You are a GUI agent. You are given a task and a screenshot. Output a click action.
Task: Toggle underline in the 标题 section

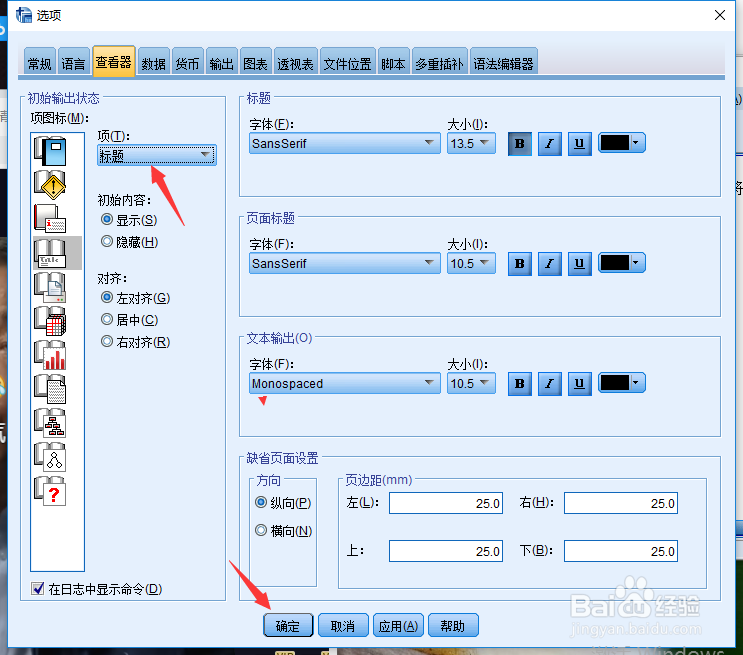[x=580, y=144]
